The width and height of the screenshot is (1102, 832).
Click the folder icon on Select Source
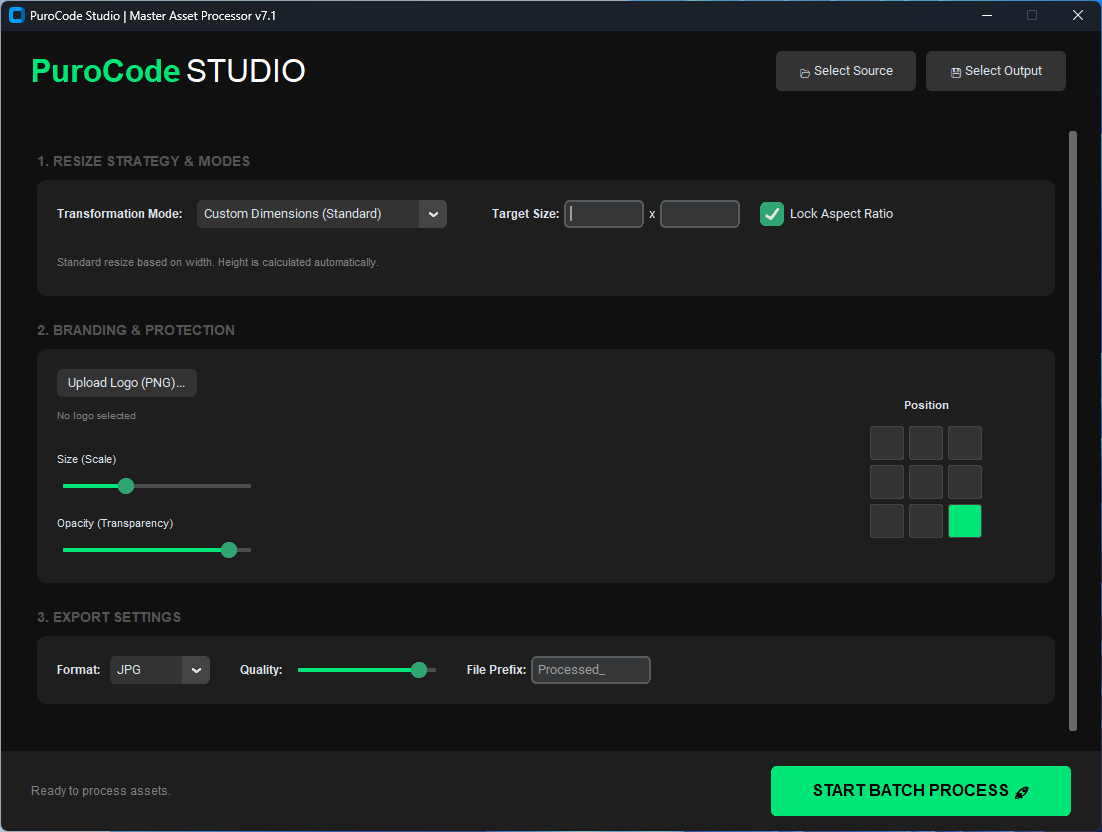click(x=805, y=71)
